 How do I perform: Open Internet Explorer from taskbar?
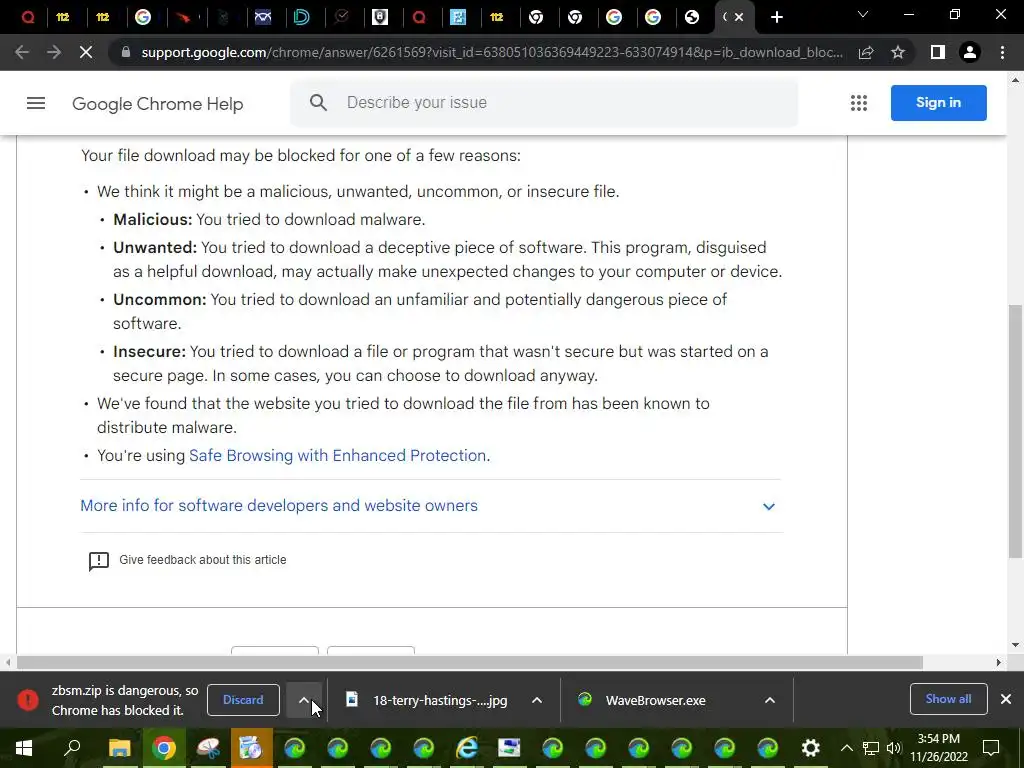pyautogui.click(x=466, y=747)
